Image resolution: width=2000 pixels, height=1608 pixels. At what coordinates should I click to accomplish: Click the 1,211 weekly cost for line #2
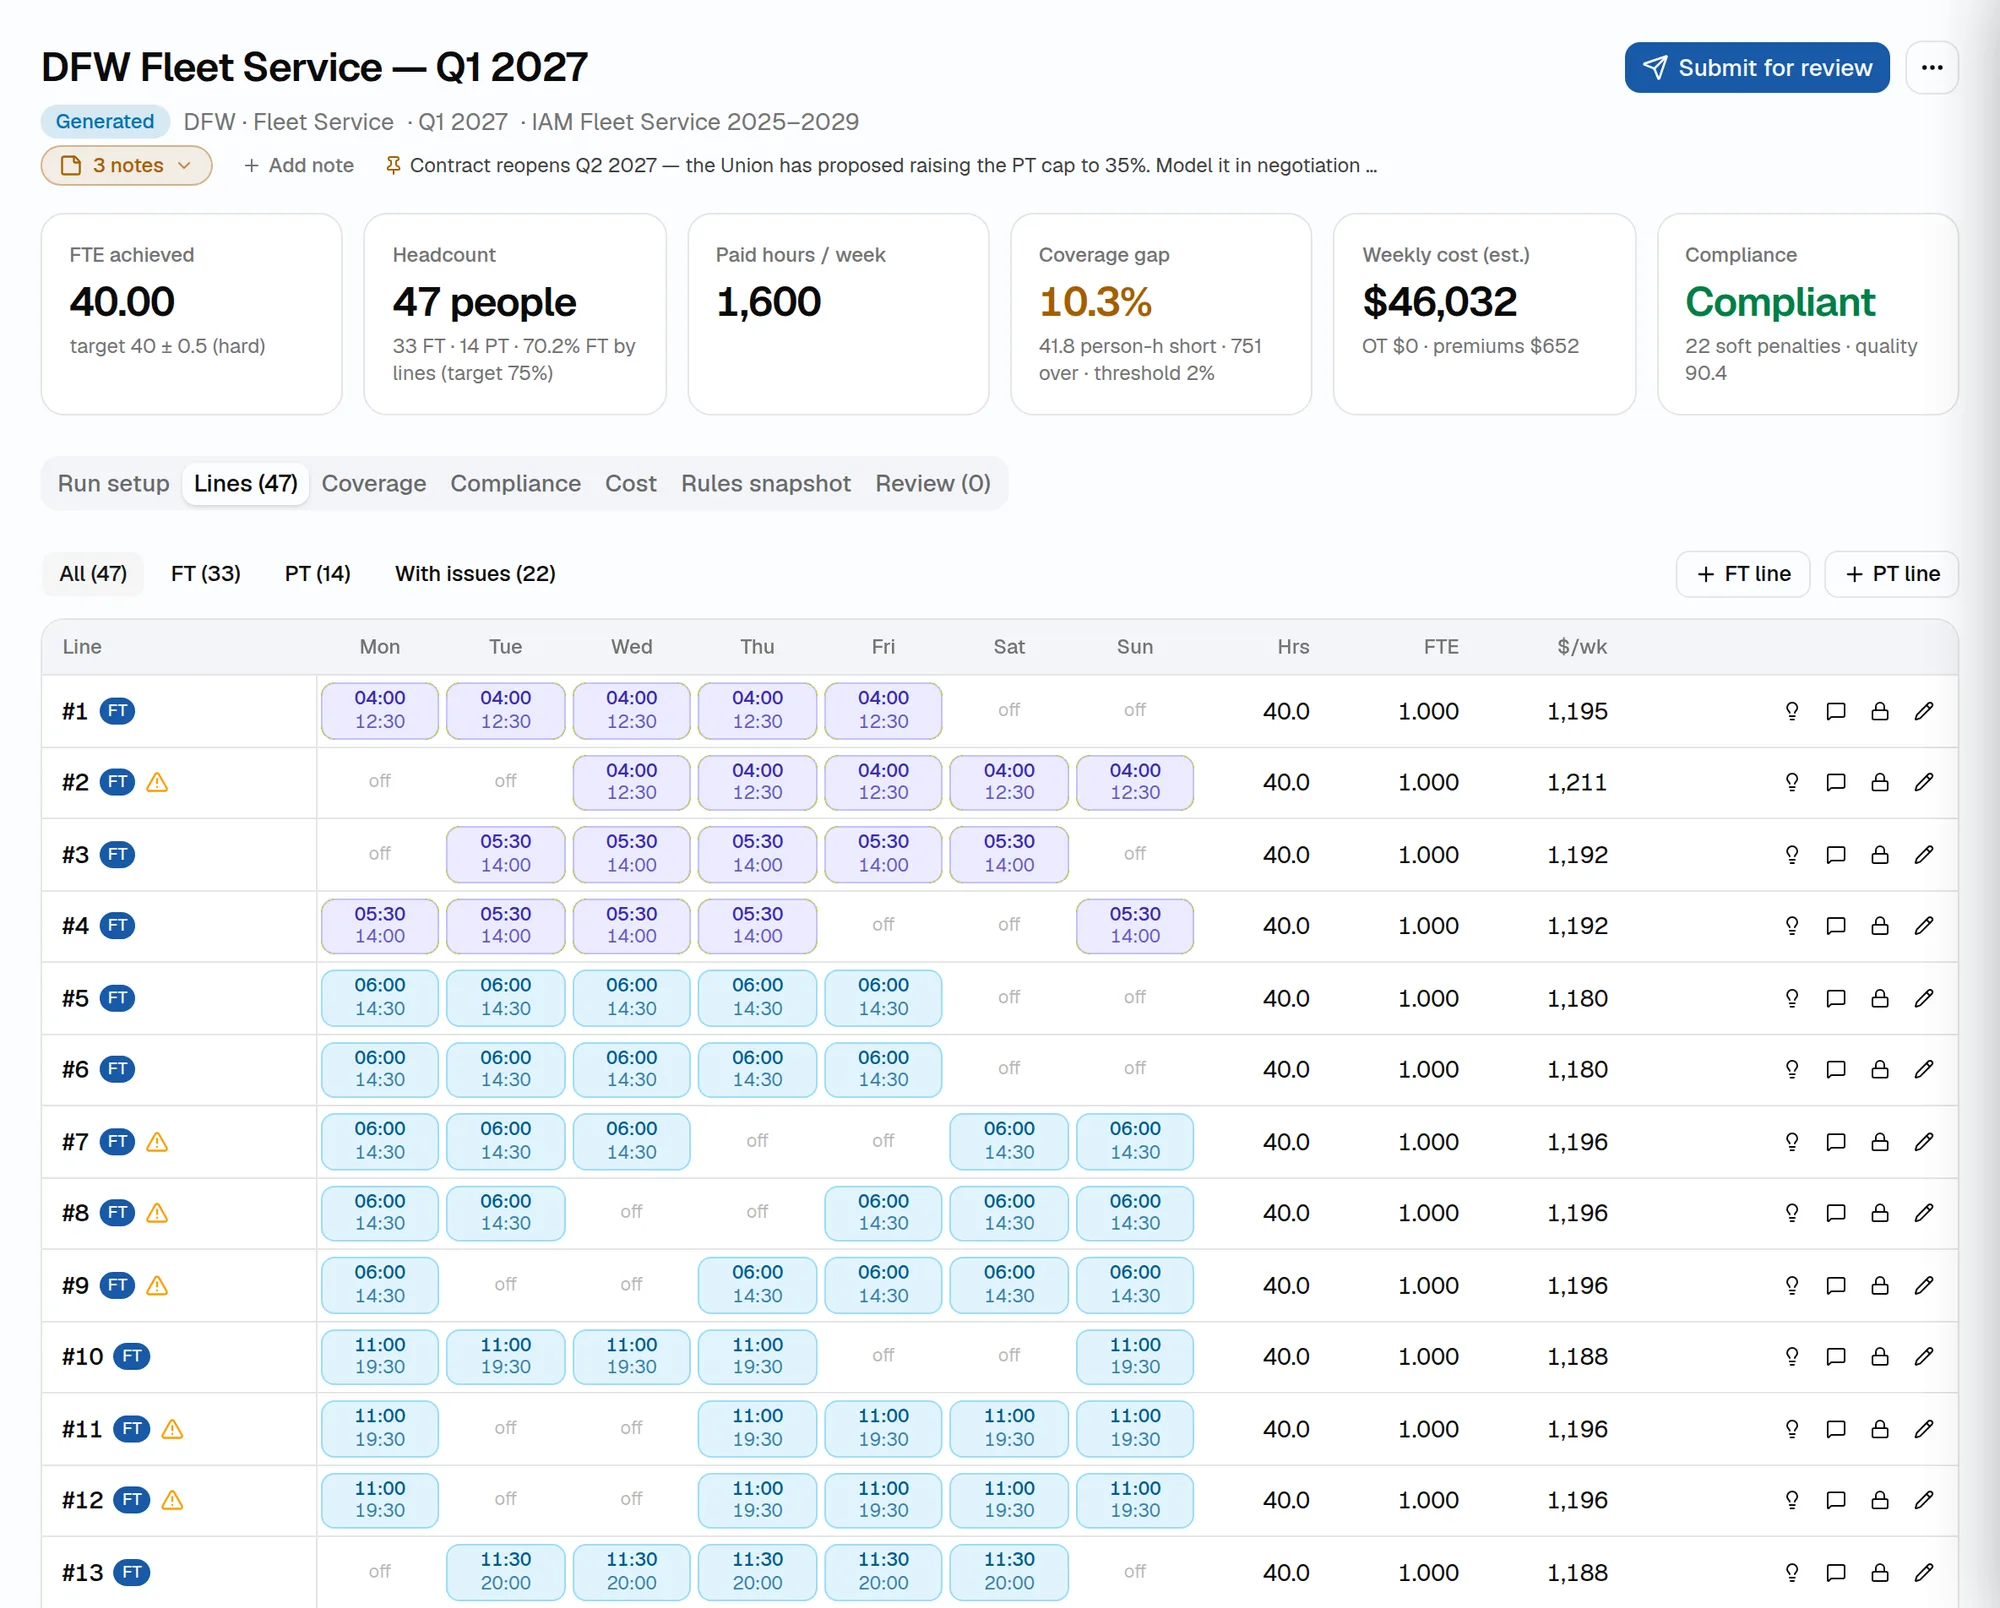(1577, 782)
